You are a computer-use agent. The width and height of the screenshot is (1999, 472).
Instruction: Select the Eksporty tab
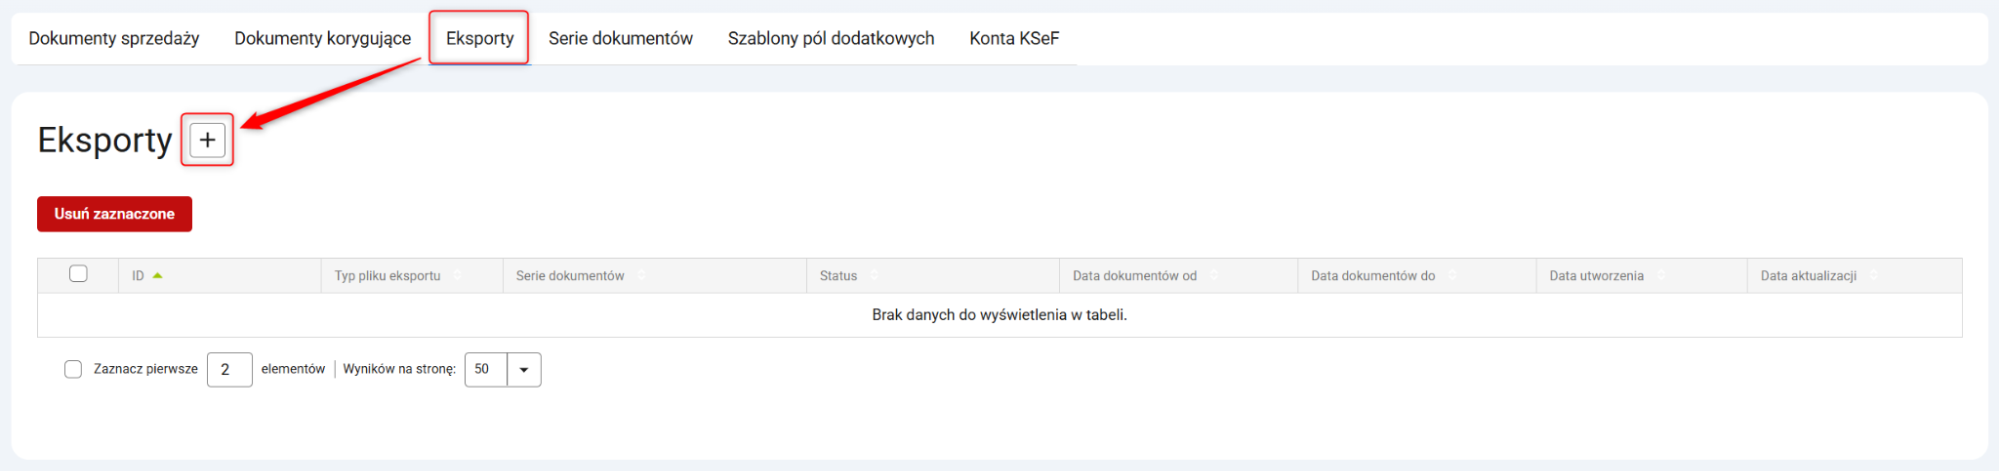coord(479,38)
